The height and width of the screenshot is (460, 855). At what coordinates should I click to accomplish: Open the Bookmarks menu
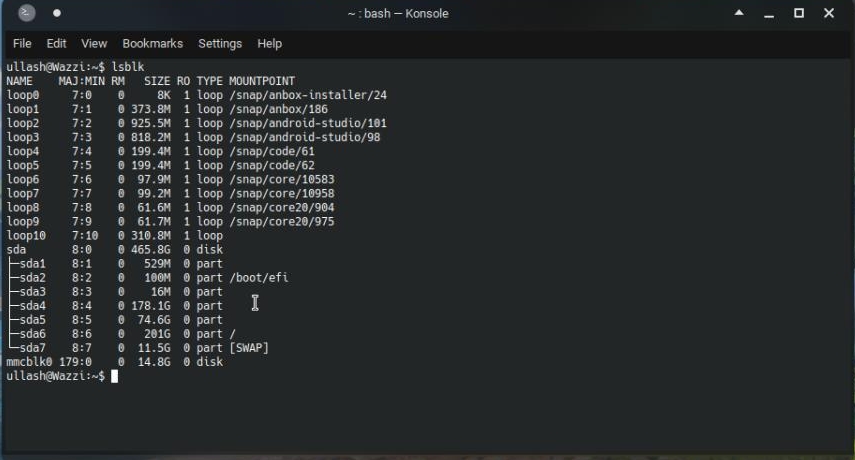click(x=153, y=44)
